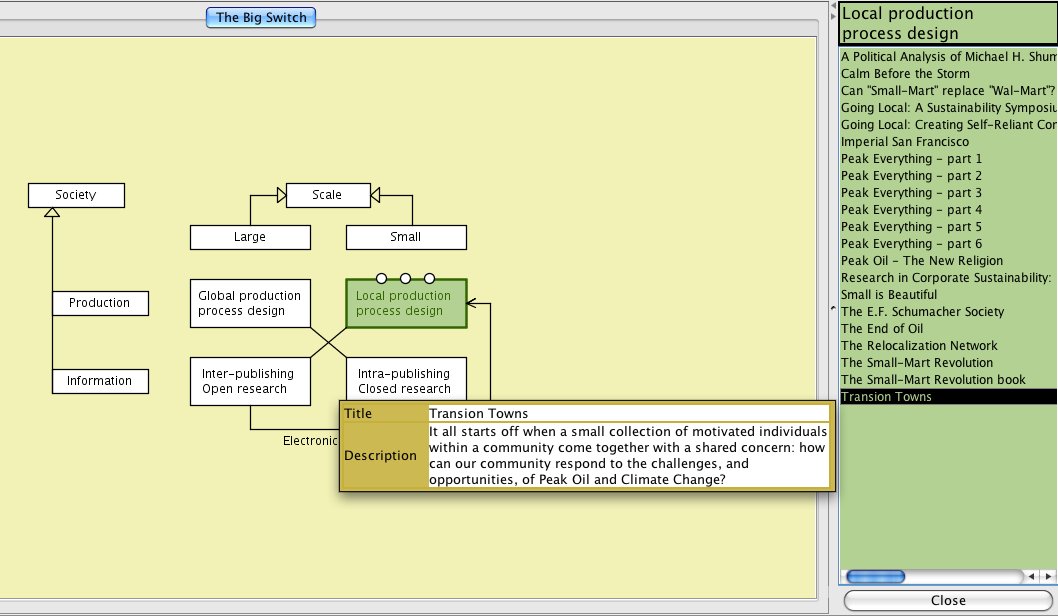Select the Scale concept box
The image size is (1058, 616).
click(x=327, y=195)
